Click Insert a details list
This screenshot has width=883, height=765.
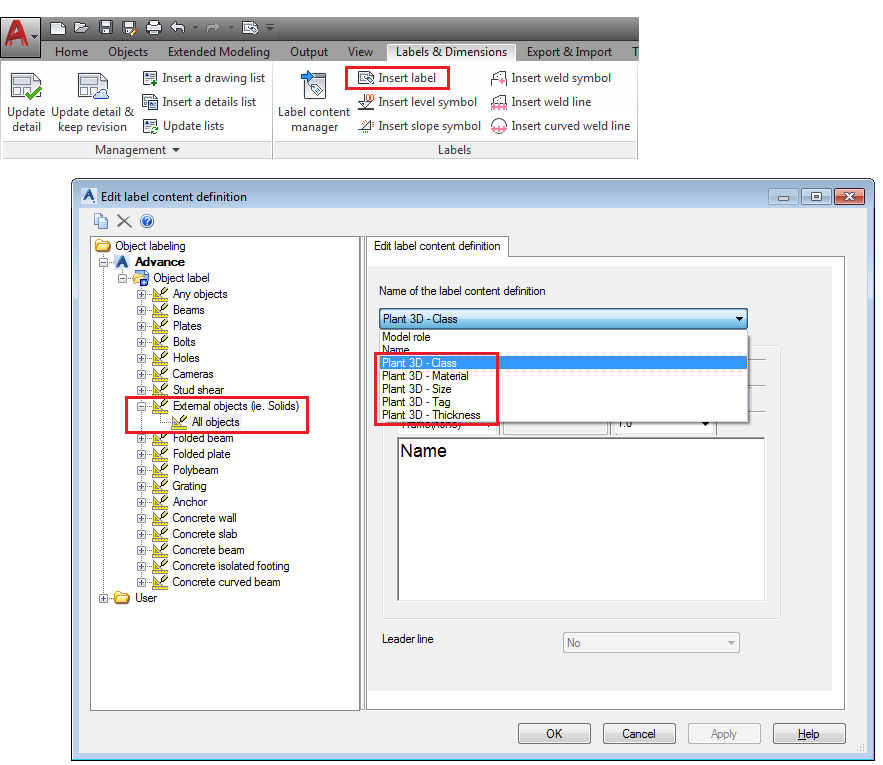tap(199, 102)
